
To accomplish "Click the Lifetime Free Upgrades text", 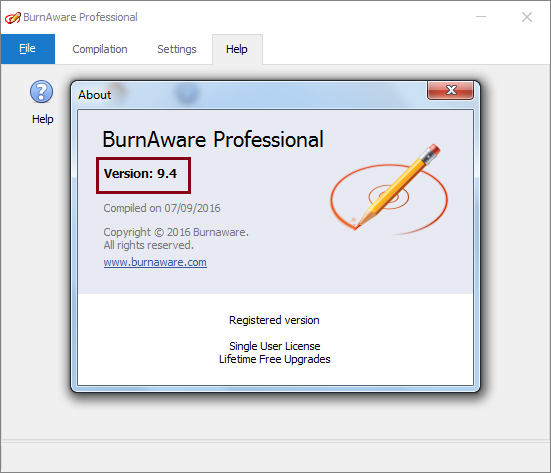I will [274, 359].
